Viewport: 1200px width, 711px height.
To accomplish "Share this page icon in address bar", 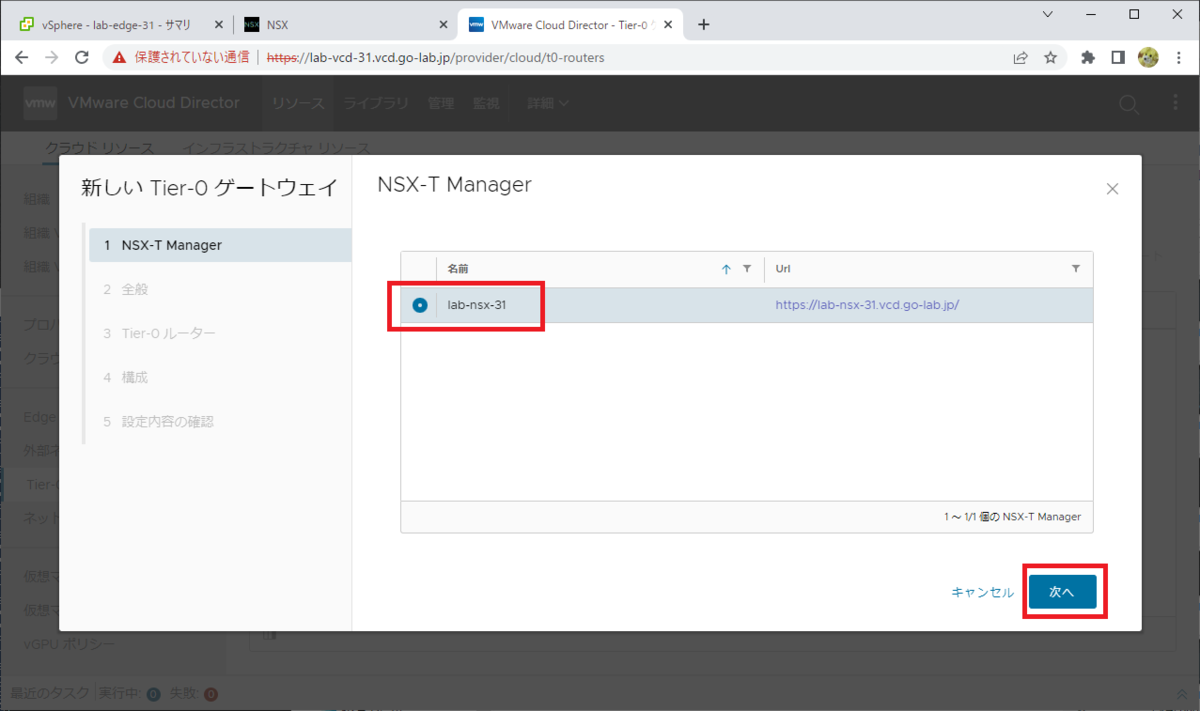I will point(1020,58).
